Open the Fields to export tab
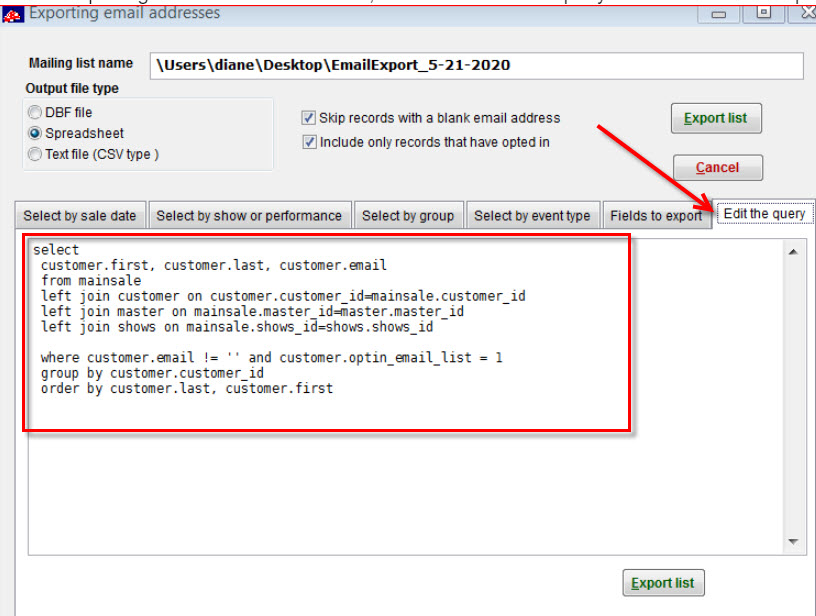 656,215
